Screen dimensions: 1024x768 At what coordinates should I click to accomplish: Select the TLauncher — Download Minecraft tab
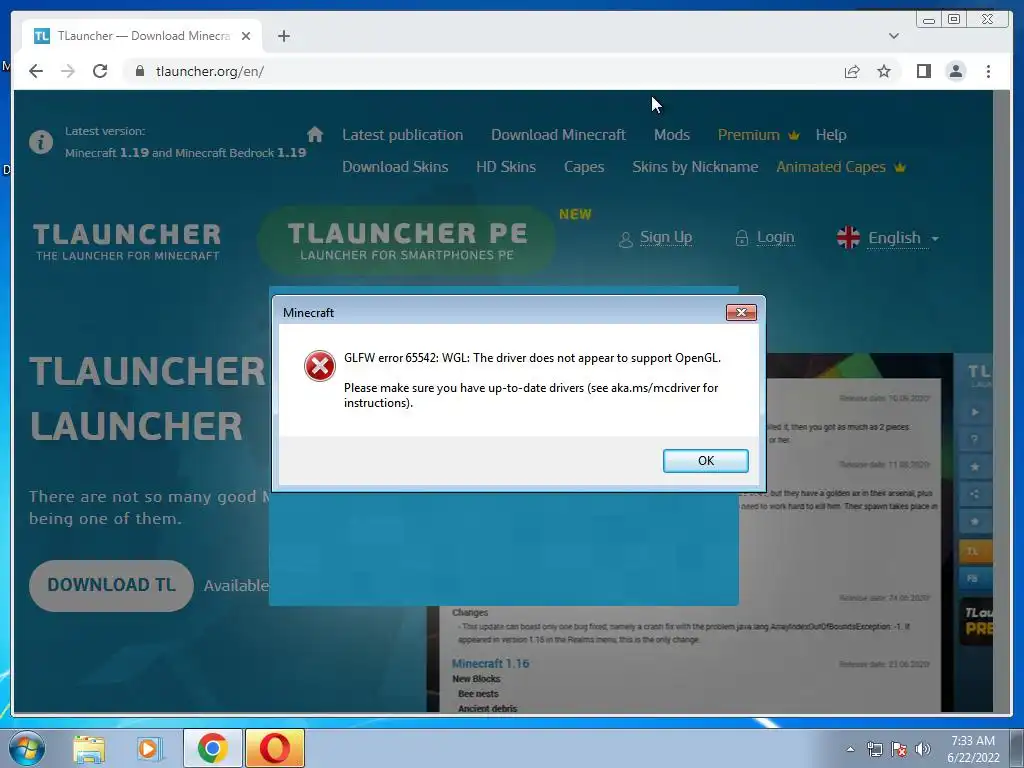pos(142,36)
